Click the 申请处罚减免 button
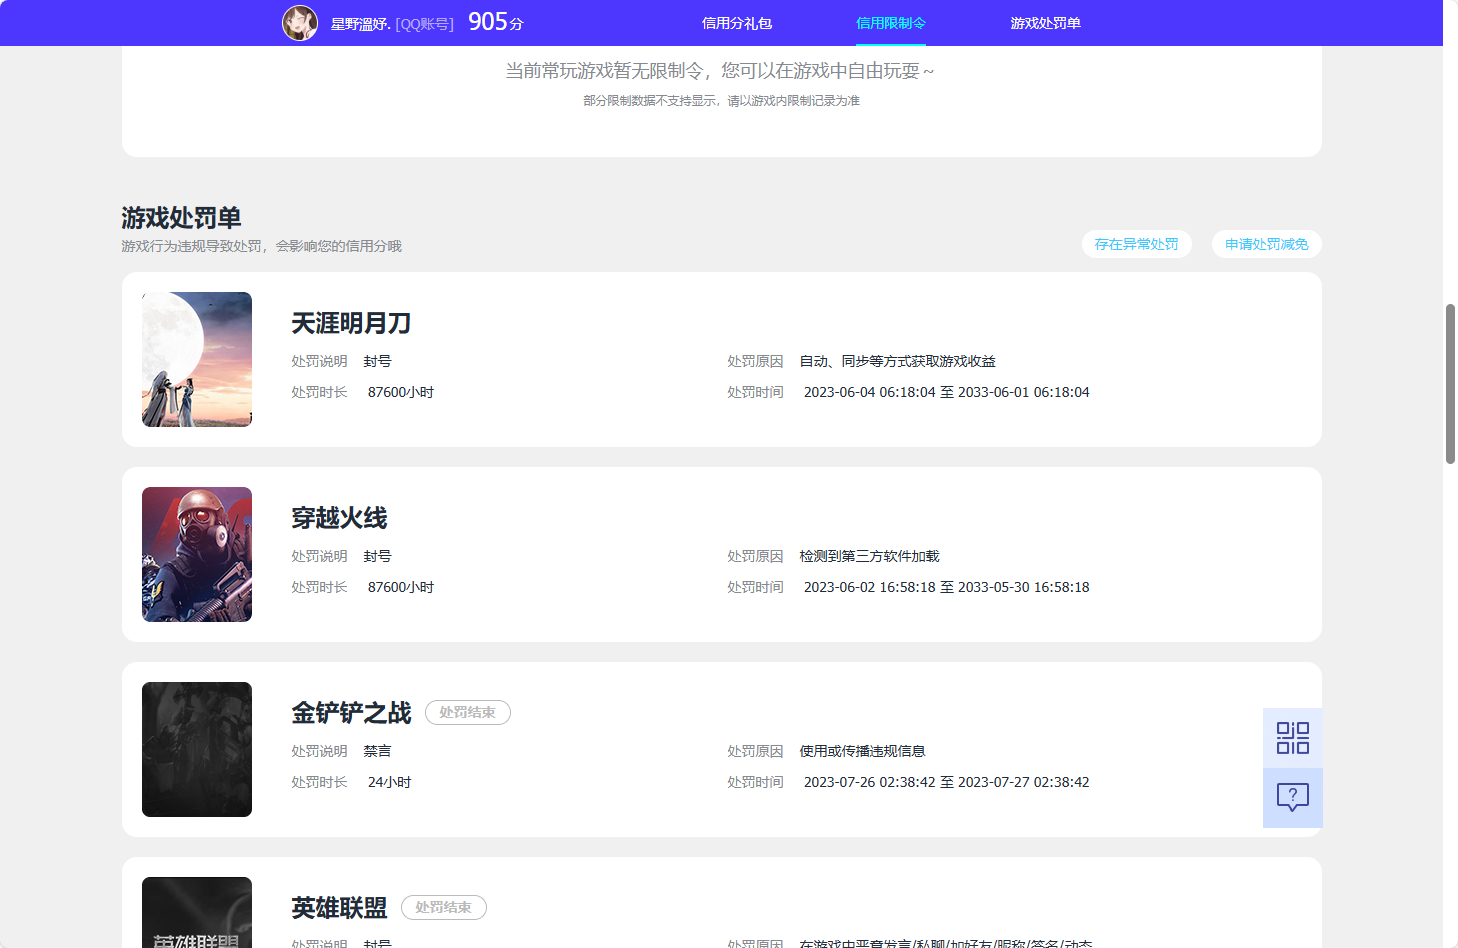 tap(1266, 244)
